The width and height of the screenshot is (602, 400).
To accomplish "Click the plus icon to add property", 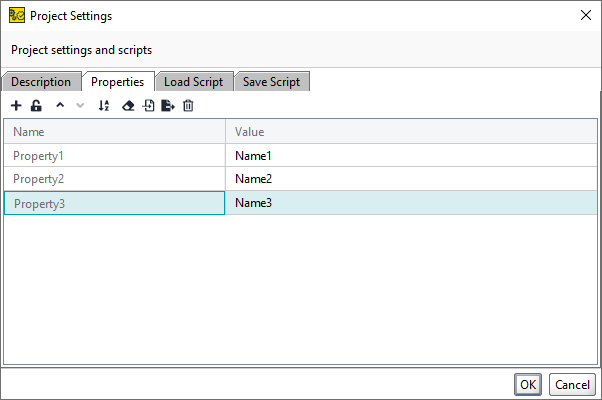I will pyautogui.click(x=16, y=106).
